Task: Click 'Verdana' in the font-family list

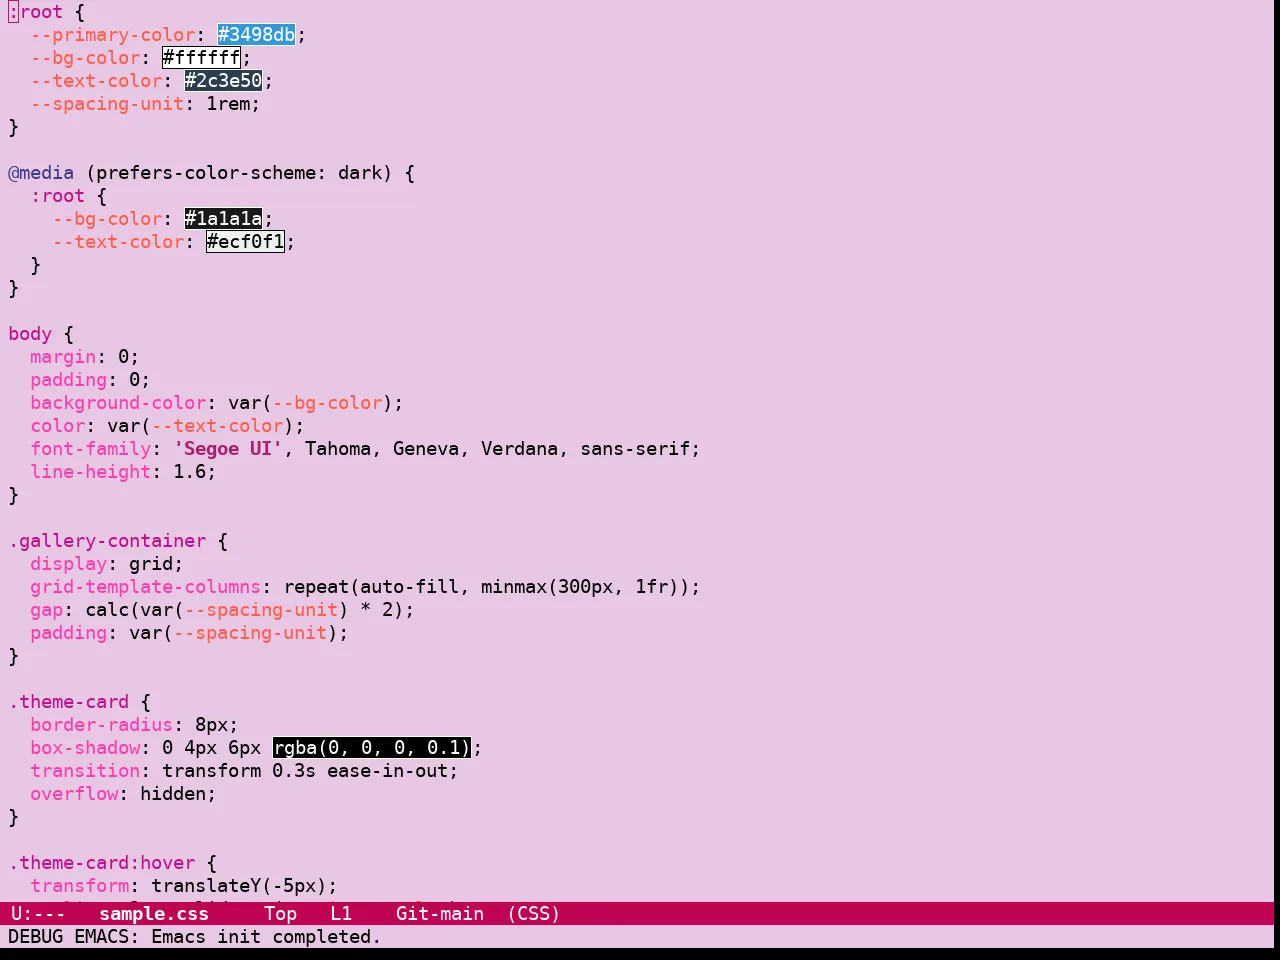Action: coord(520,449)
